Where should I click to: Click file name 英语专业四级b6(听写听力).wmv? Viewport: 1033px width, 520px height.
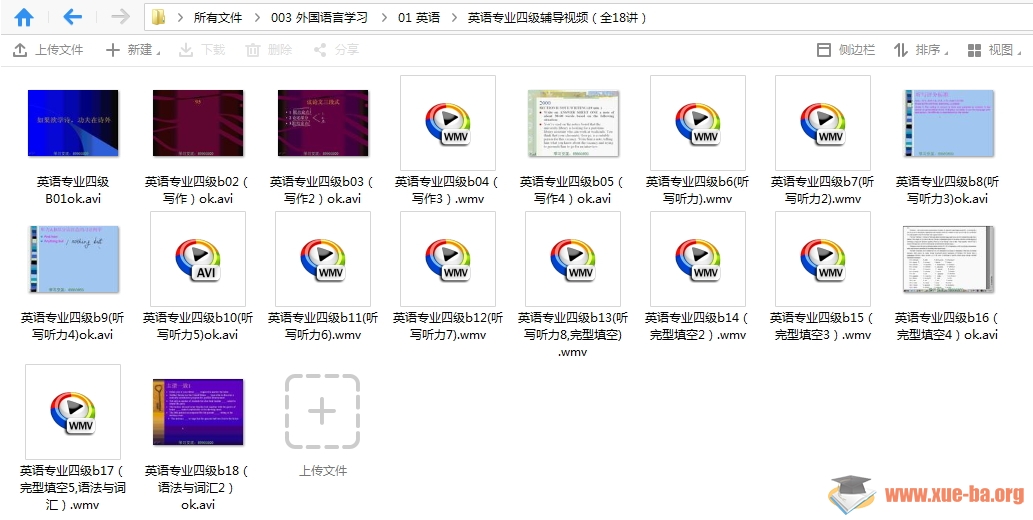(x=698, y=190)
